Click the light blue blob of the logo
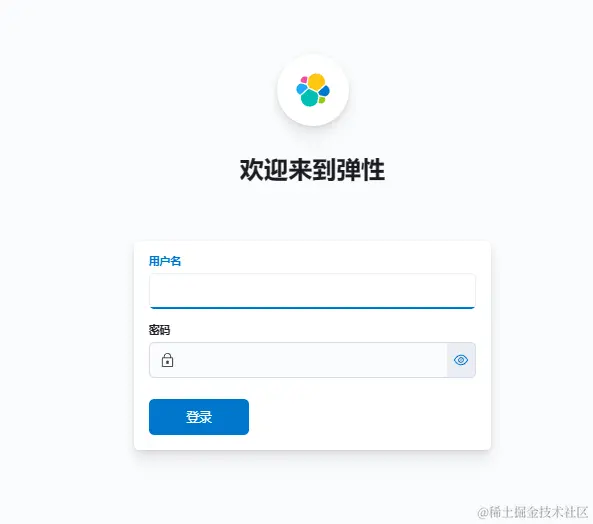This screenshot has width=593, height=524. (x=301, y=89)
